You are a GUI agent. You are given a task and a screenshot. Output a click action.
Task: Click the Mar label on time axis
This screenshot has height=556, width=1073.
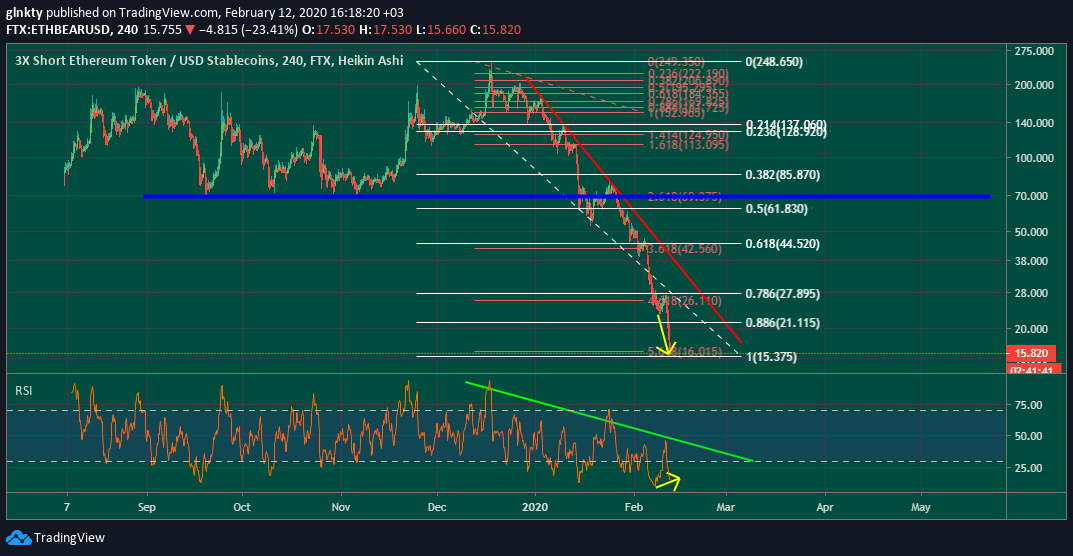(x=726, y=509)
